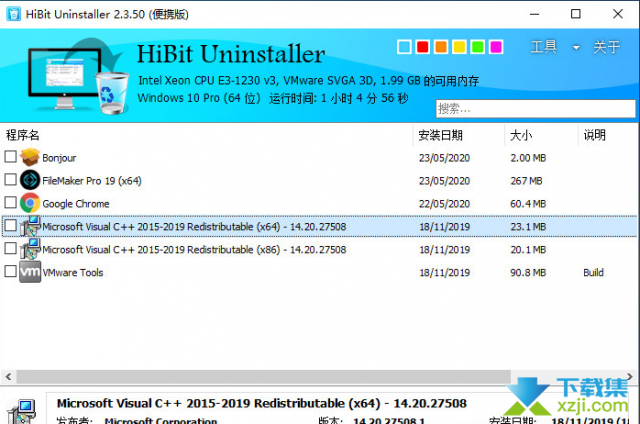Click the Bonjour package icon

[30, 157]
